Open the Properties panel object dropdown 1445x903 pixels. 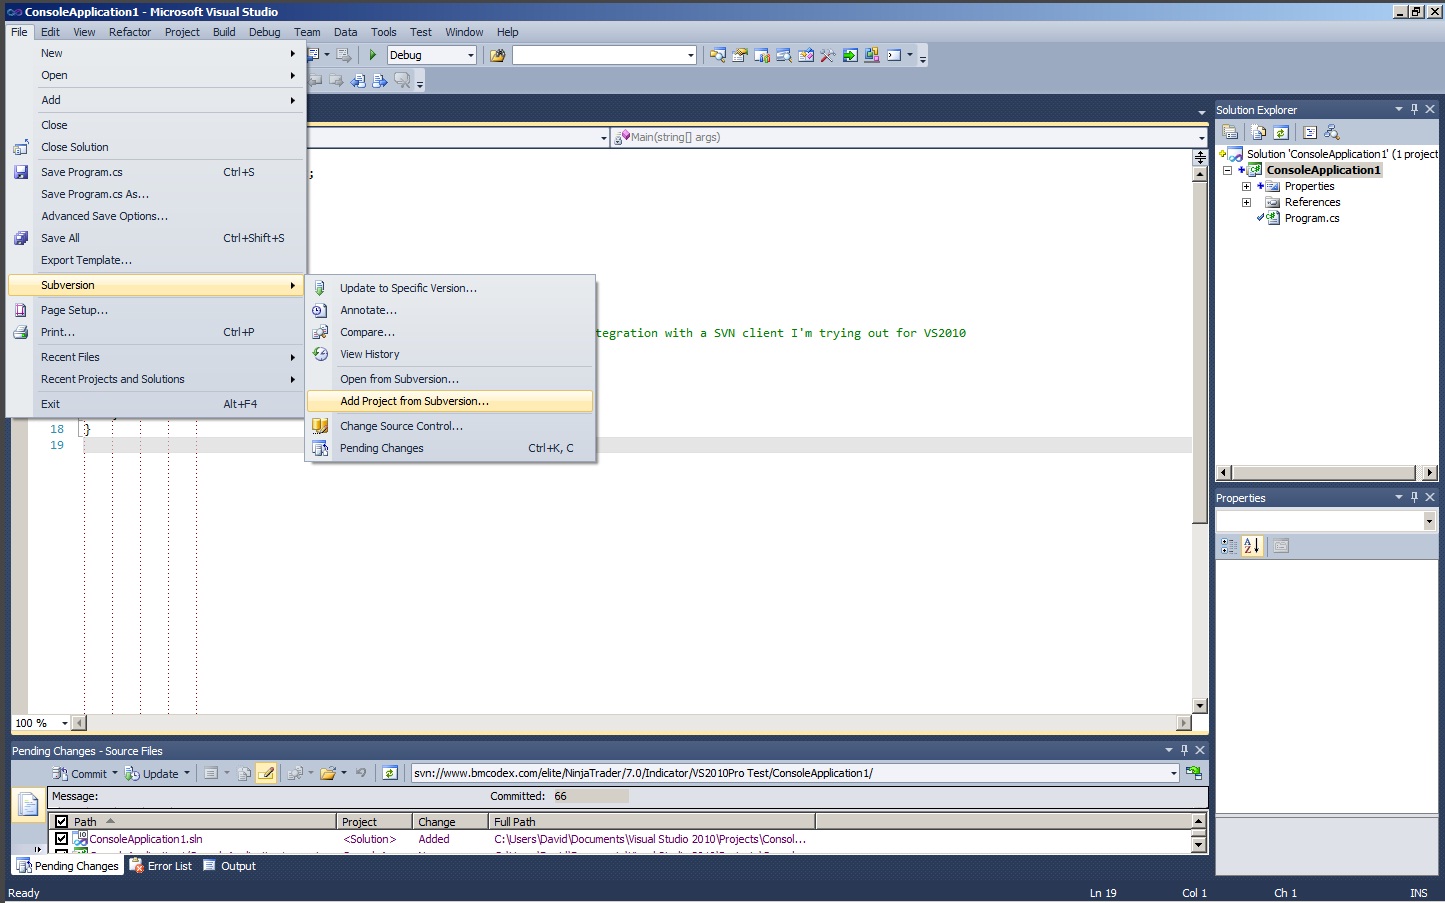click(x=1429, y=521)
